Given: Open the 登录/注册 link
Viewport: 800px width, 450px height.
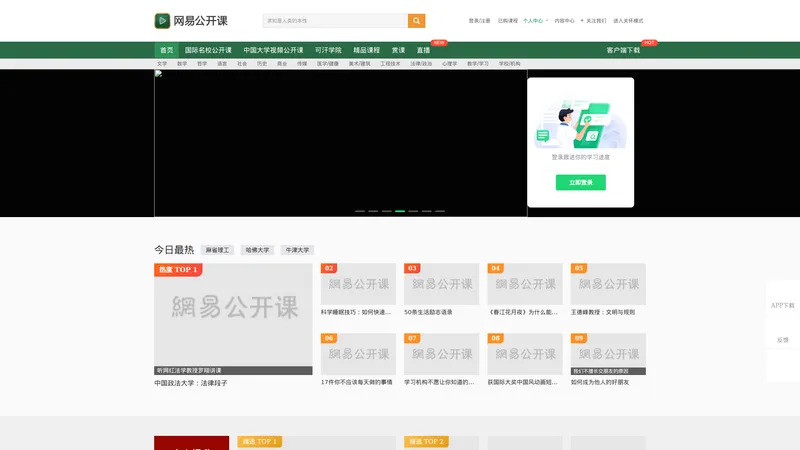Looking at the screenshot, I should tap(479, 20).
